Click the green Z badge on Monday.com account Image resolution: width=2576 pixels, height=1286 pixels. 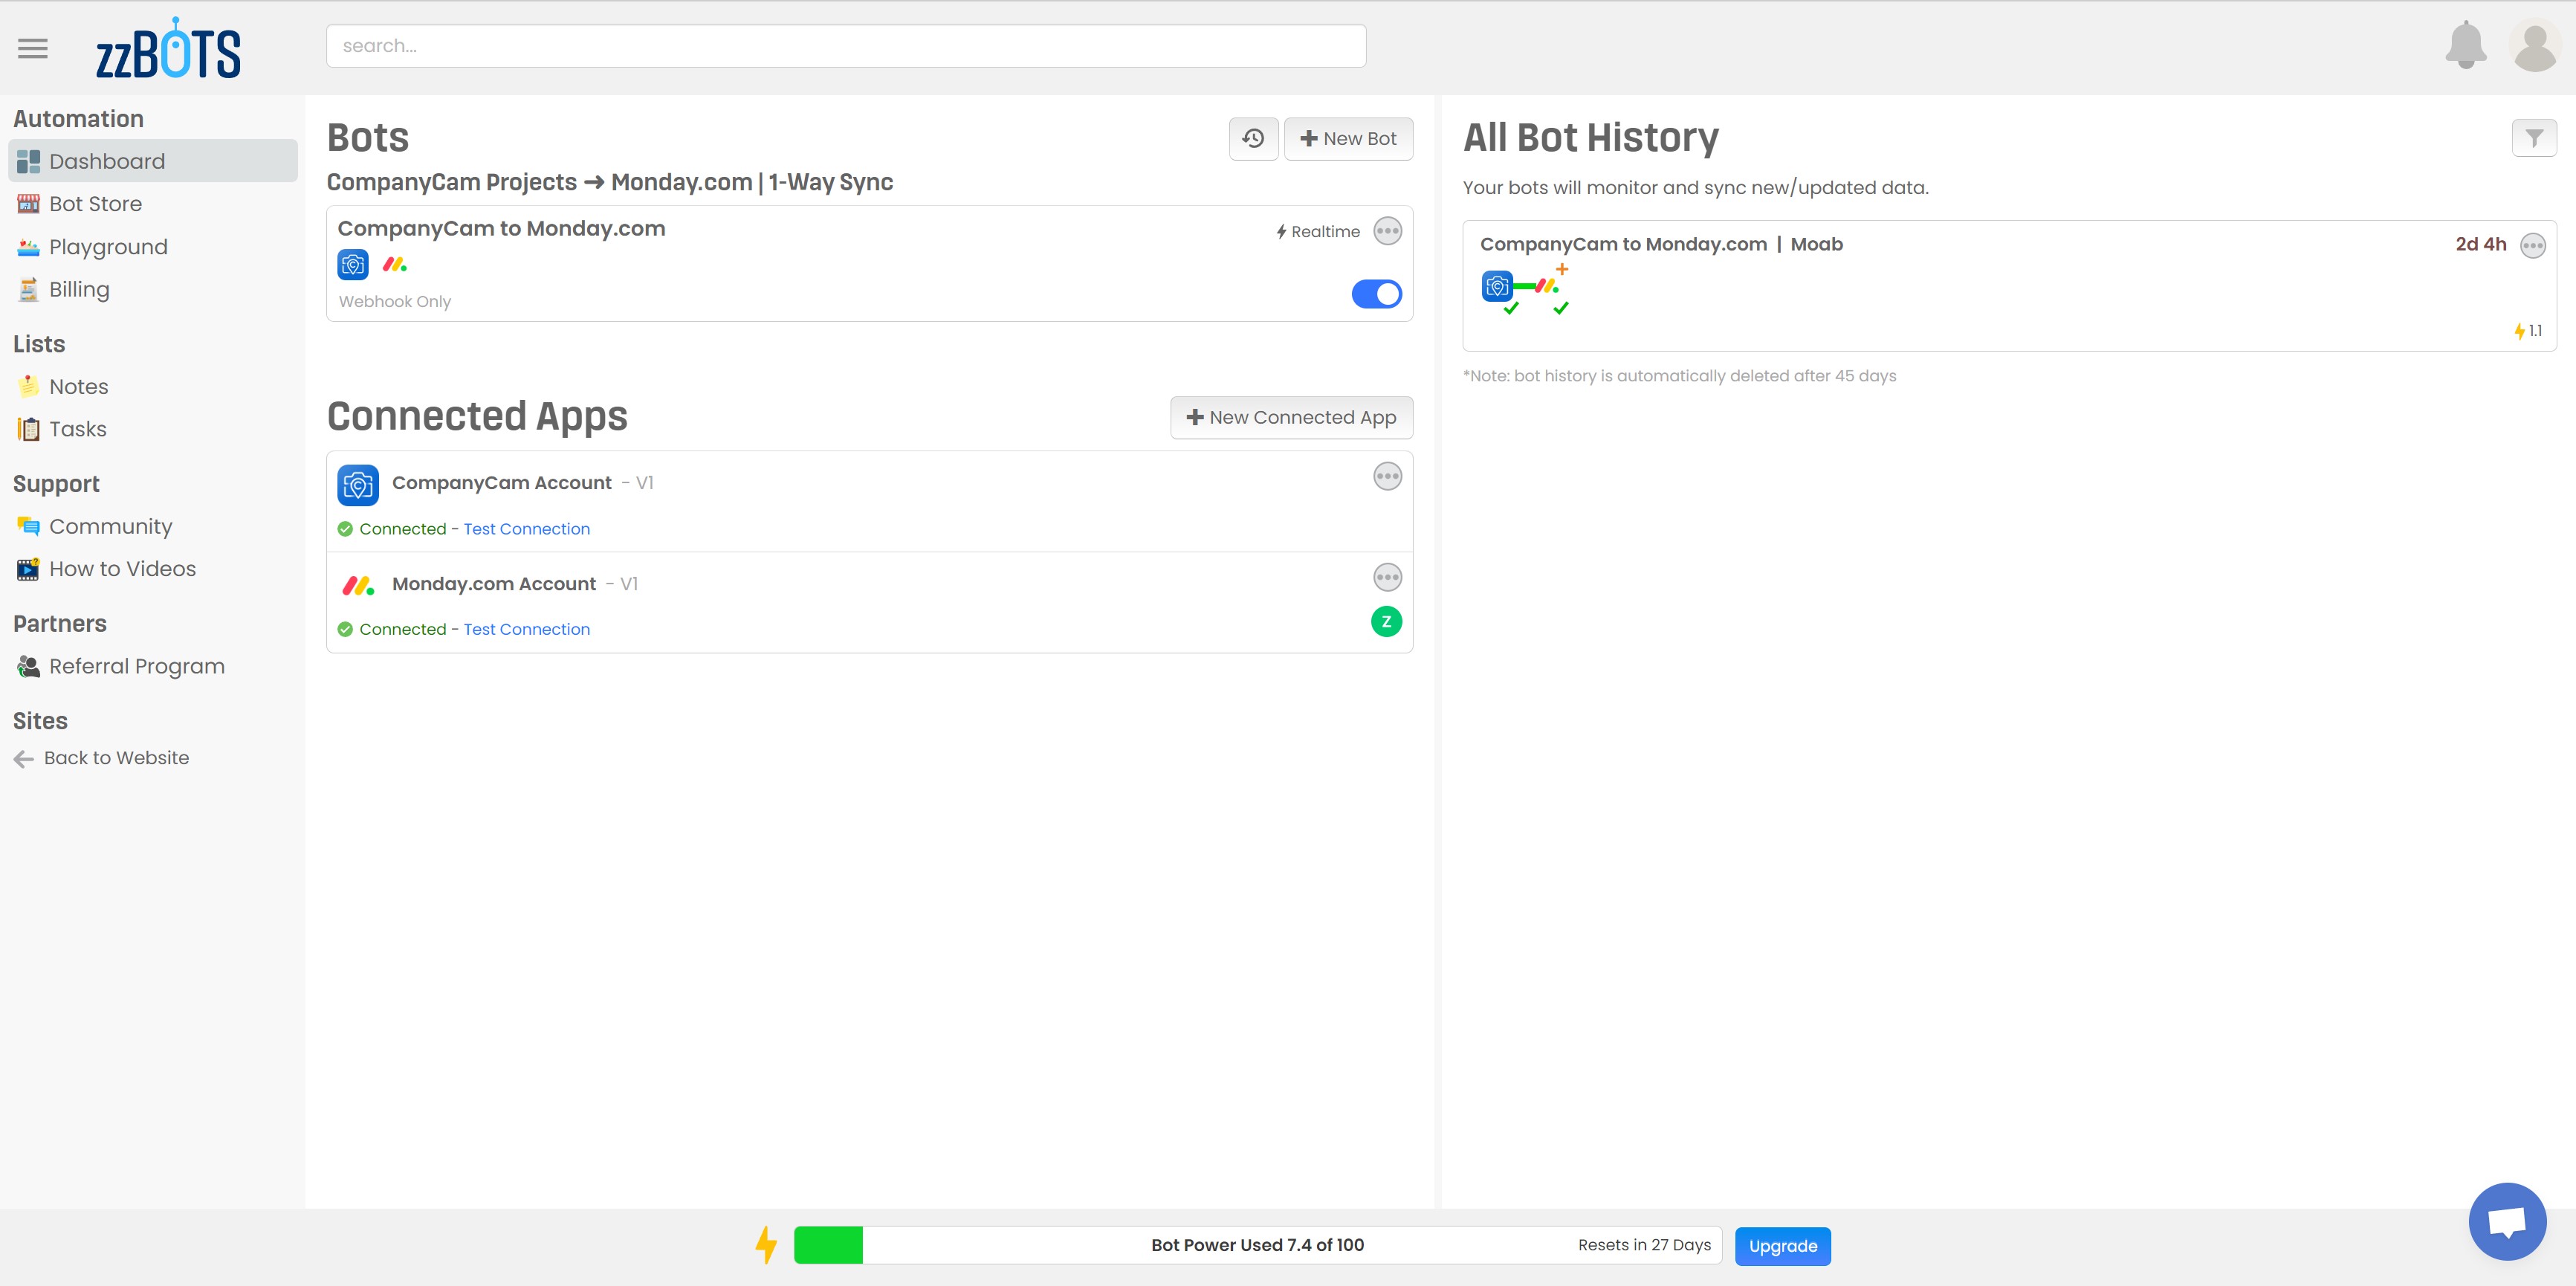(1386, 622)
